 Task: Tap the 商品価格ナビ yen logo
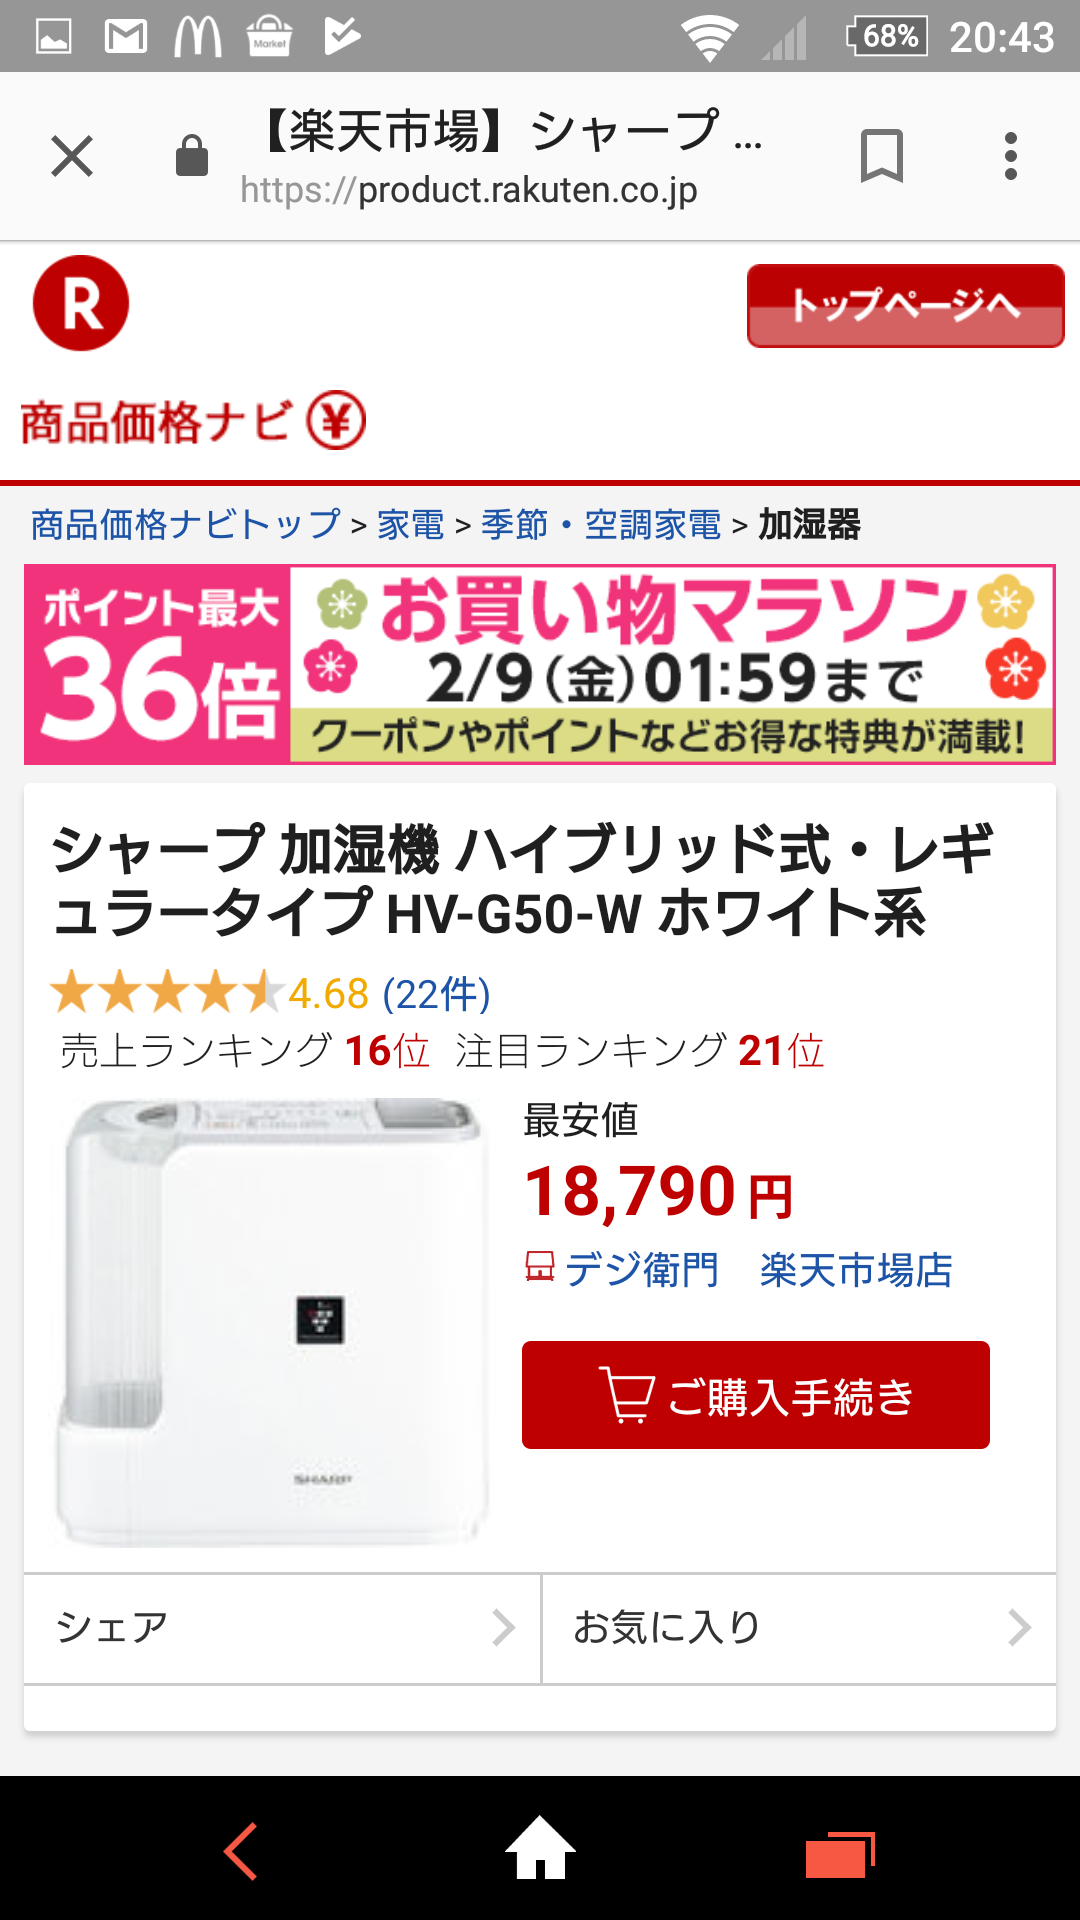193,422
